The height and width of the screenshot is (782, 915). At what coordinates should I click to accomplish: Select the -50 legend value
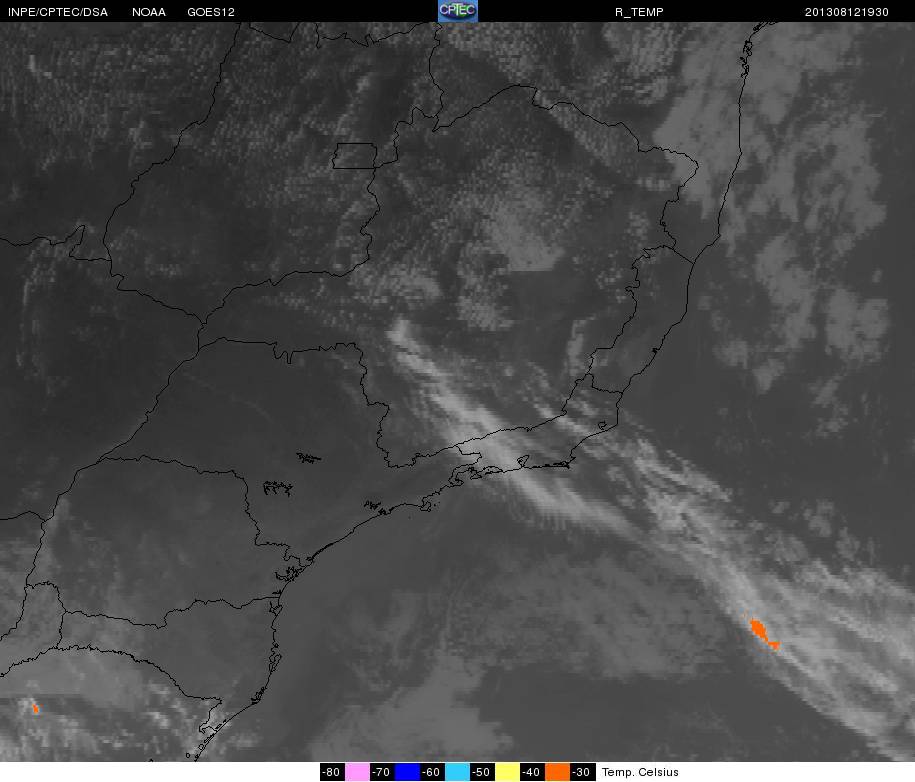pos(482,772)
